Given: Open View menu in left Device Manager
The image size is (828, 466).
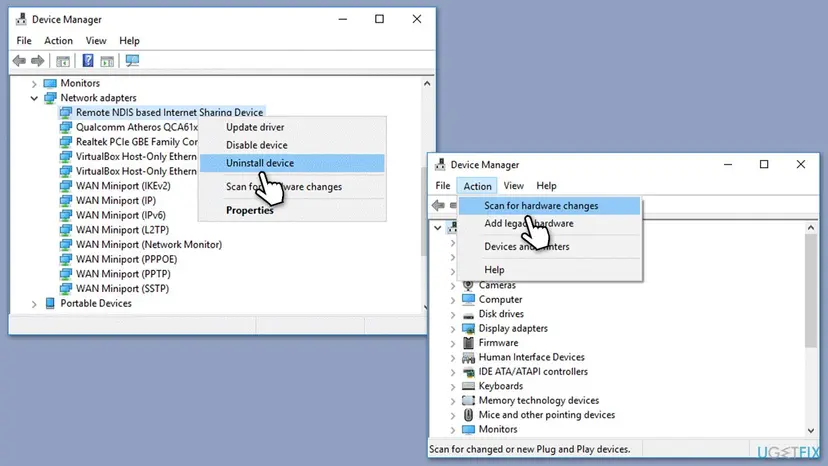Looking at the screenshot, I should 96,41.
